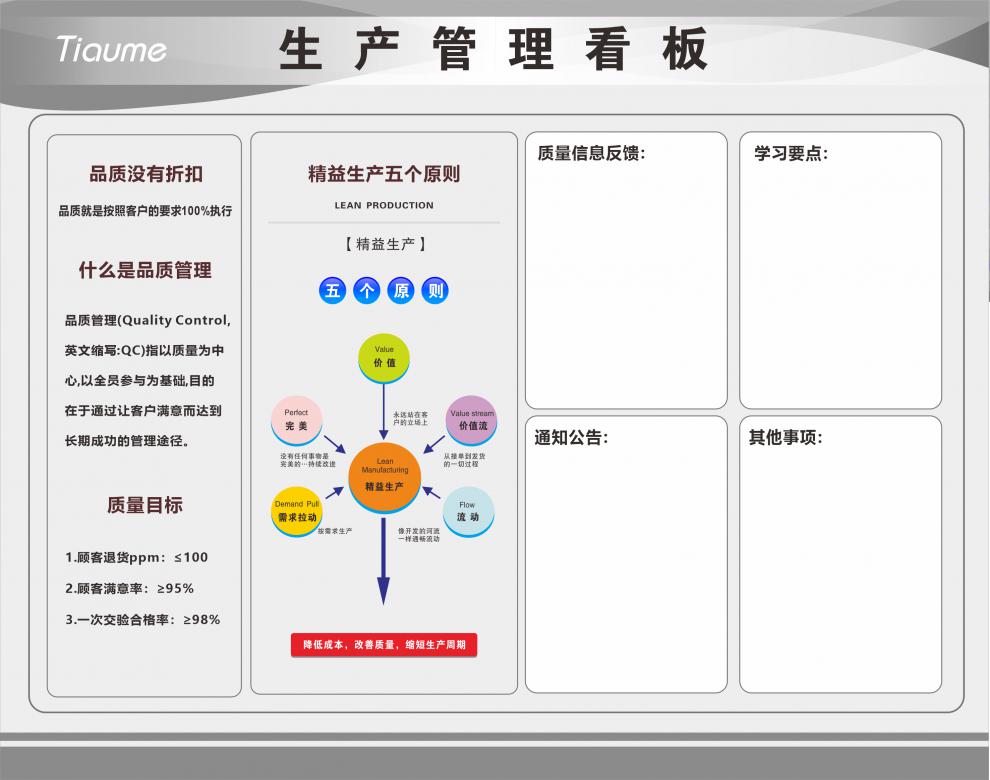Click the pink Perfect 完美 circle
Screen dimensions: 990x780
(x=296, y=419)
